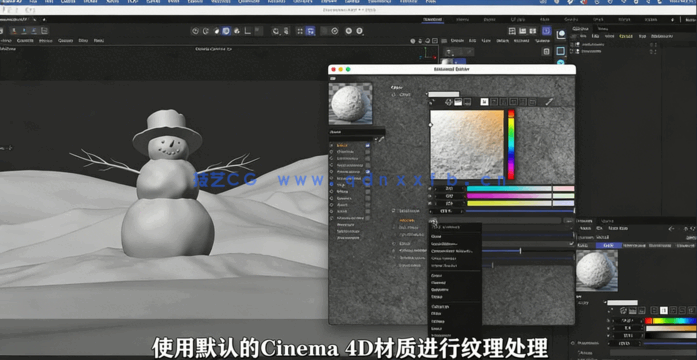The width and height of the screenshot is (697, 360).
Task: Disable the Reflectance channel checkbox
Action: coord(368,172)
